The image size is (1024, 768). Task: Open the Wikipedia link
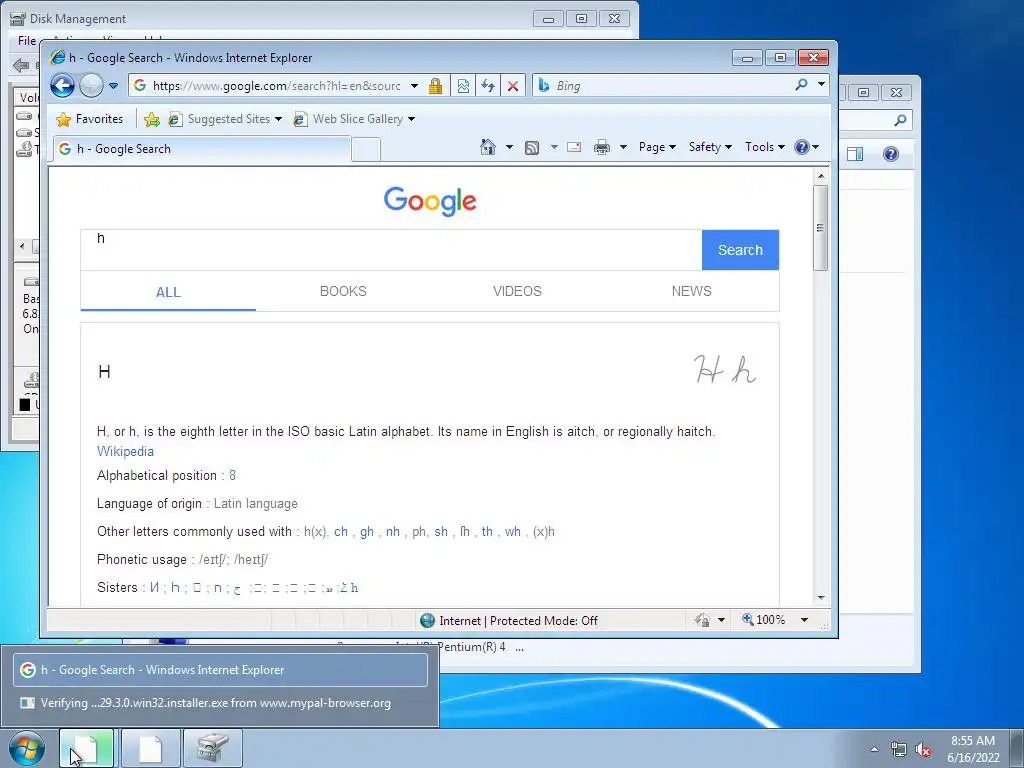click(125, 451)
